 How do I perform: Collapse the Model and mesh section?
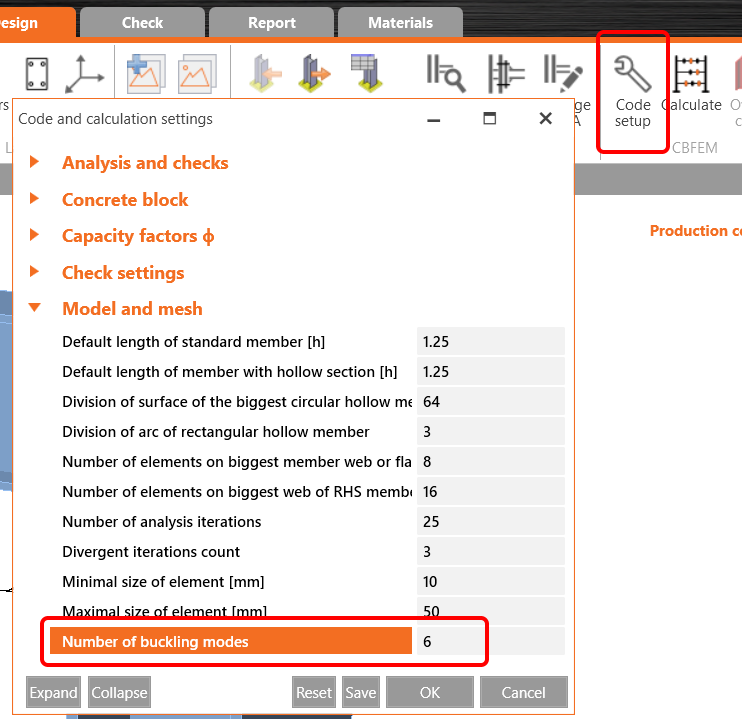pyautogui.click(x=132, y=309)
